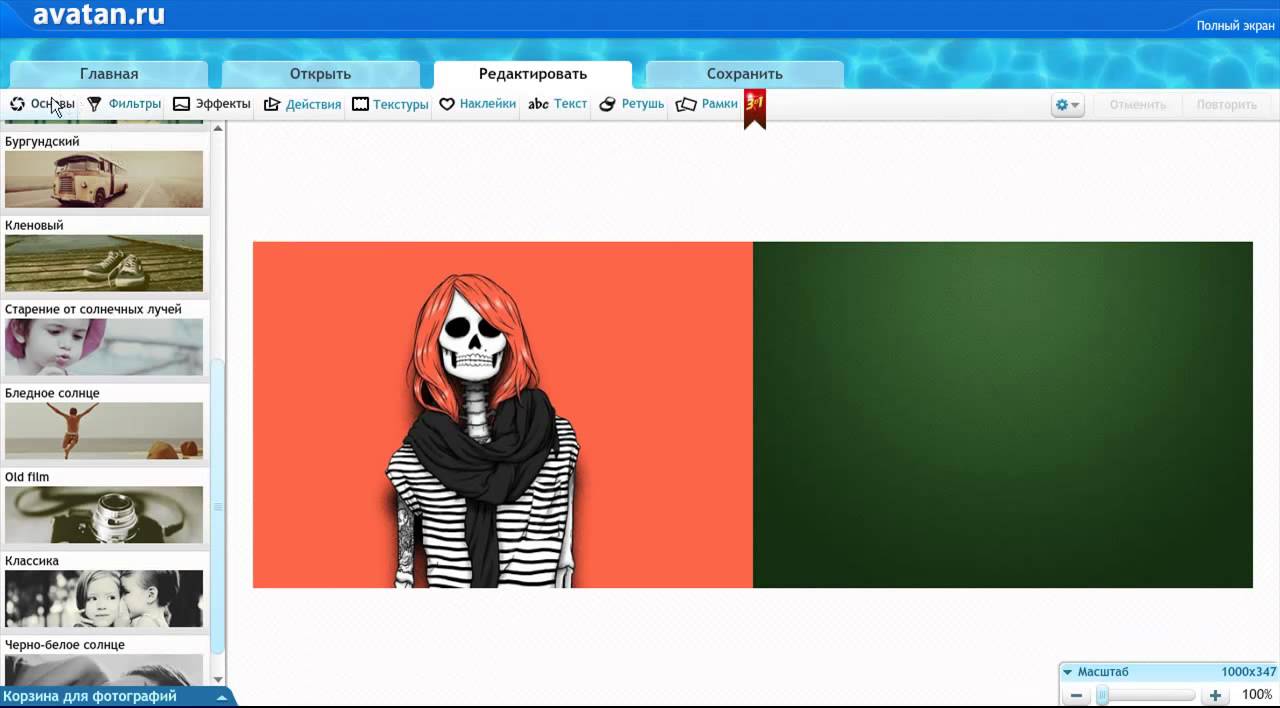Image resolution: width=1280 pixels, height=708 pixels.
Task: Click the Повторить redo button
Action: tap(1227, 105)
